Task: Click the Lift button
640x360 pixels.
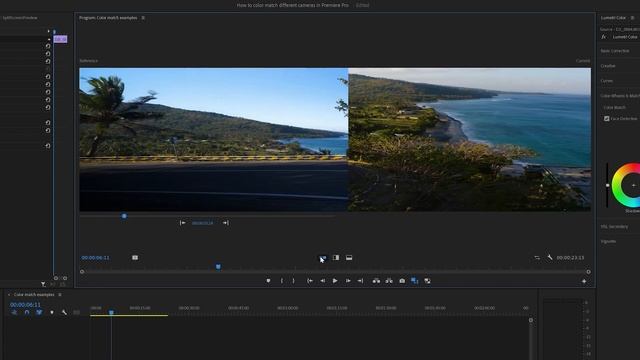Action: click(376, 281)
